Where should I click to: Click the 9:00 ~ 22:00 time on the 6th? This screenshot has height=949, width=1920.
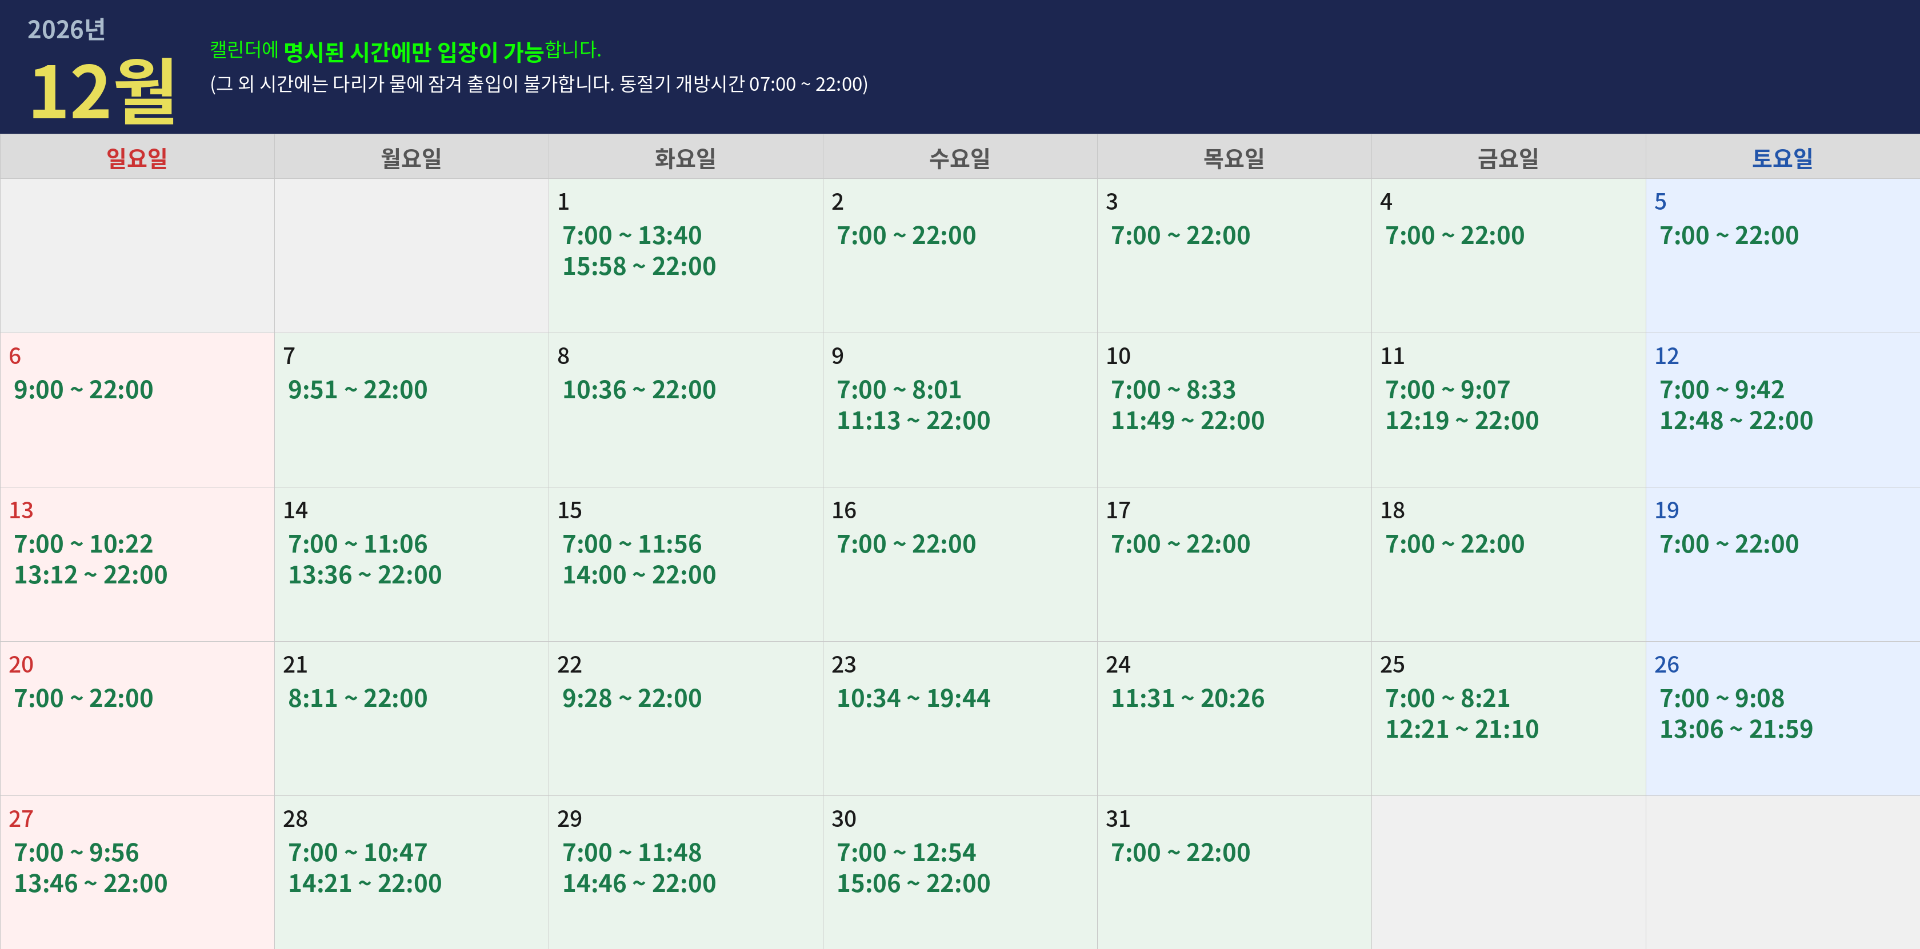(84, 390)
